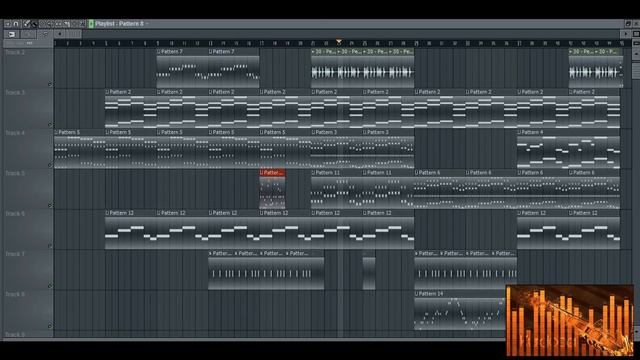The width and height of the screenshot is (640, 360).
Task: Mute Track 4 using its dot
Action: (50, 165)
